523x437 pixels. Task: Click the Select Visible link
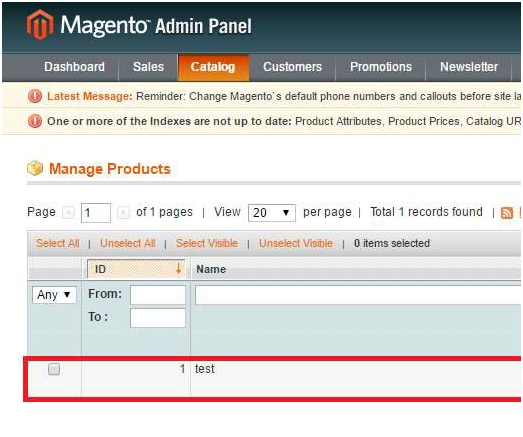[x=207, y=243]
